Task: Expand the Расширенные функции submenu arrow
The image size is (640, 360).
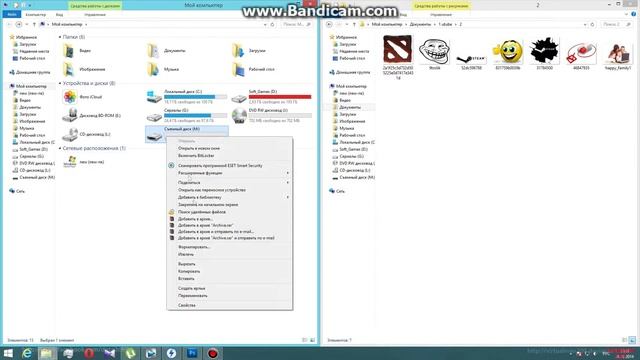Action: click(287, 173)
